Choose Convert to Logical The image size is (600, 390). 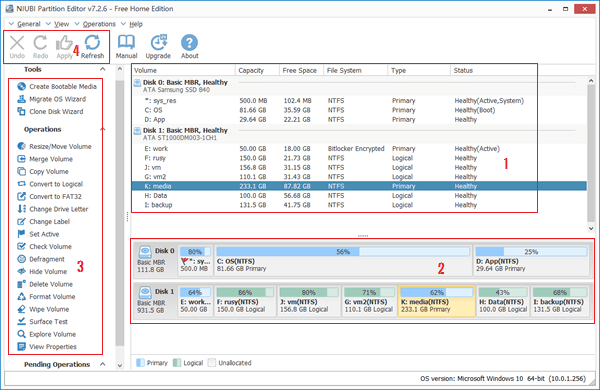tap(50, 184)
